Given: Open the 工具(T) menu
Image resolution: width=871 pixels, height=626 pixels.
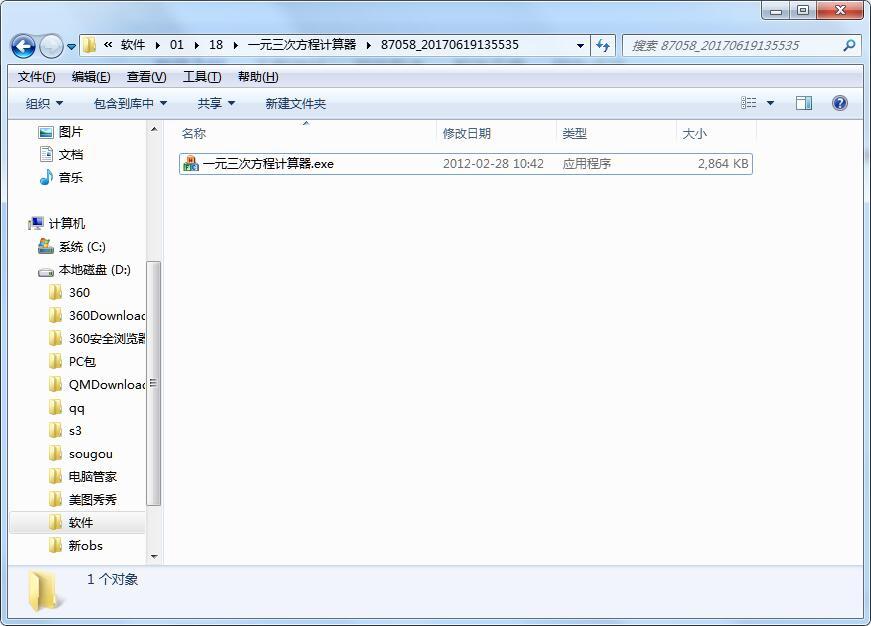Looking at the screenshot, I should [x=202, y=77].
